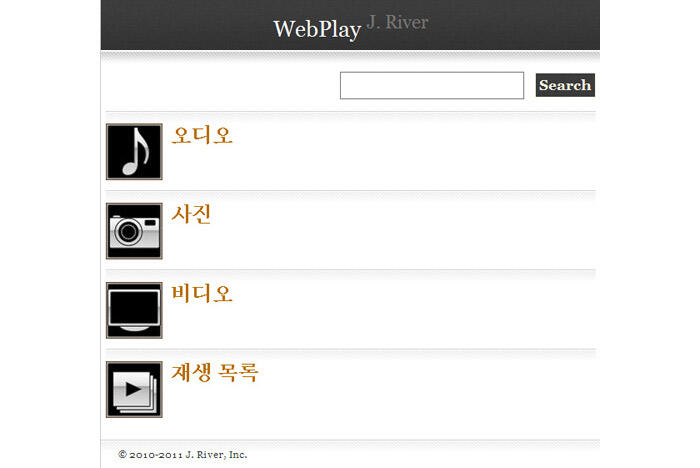Select the 사진 text link
The height and width of the screenshot is (468, 700).
click(x=191, y=214)
